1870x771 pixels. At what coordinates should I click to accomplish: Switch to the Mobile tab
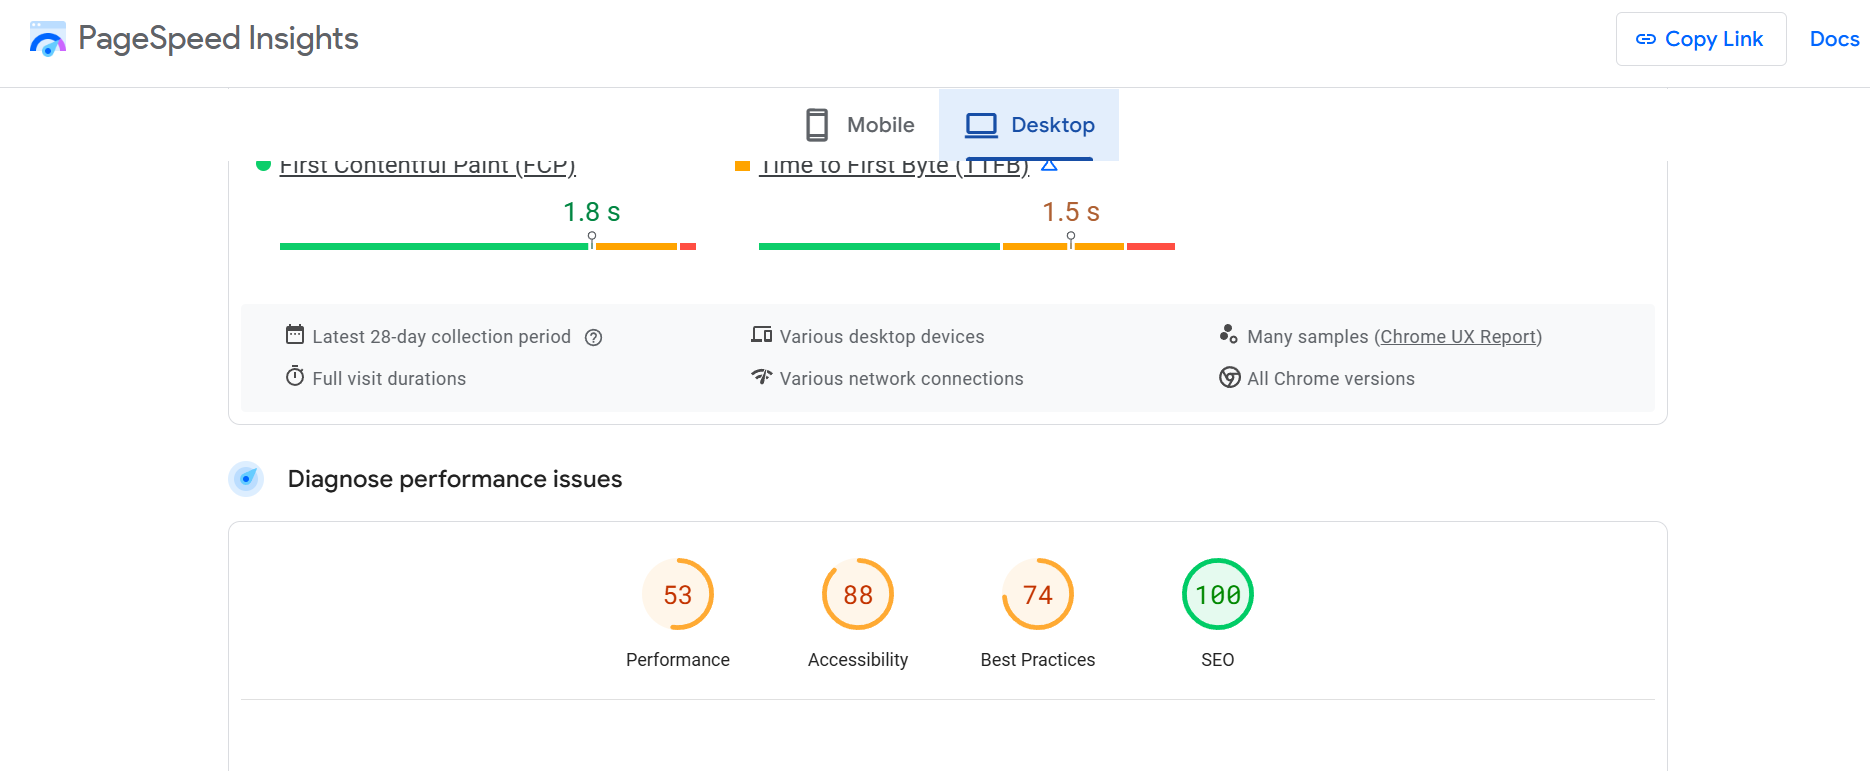point(860,125)
